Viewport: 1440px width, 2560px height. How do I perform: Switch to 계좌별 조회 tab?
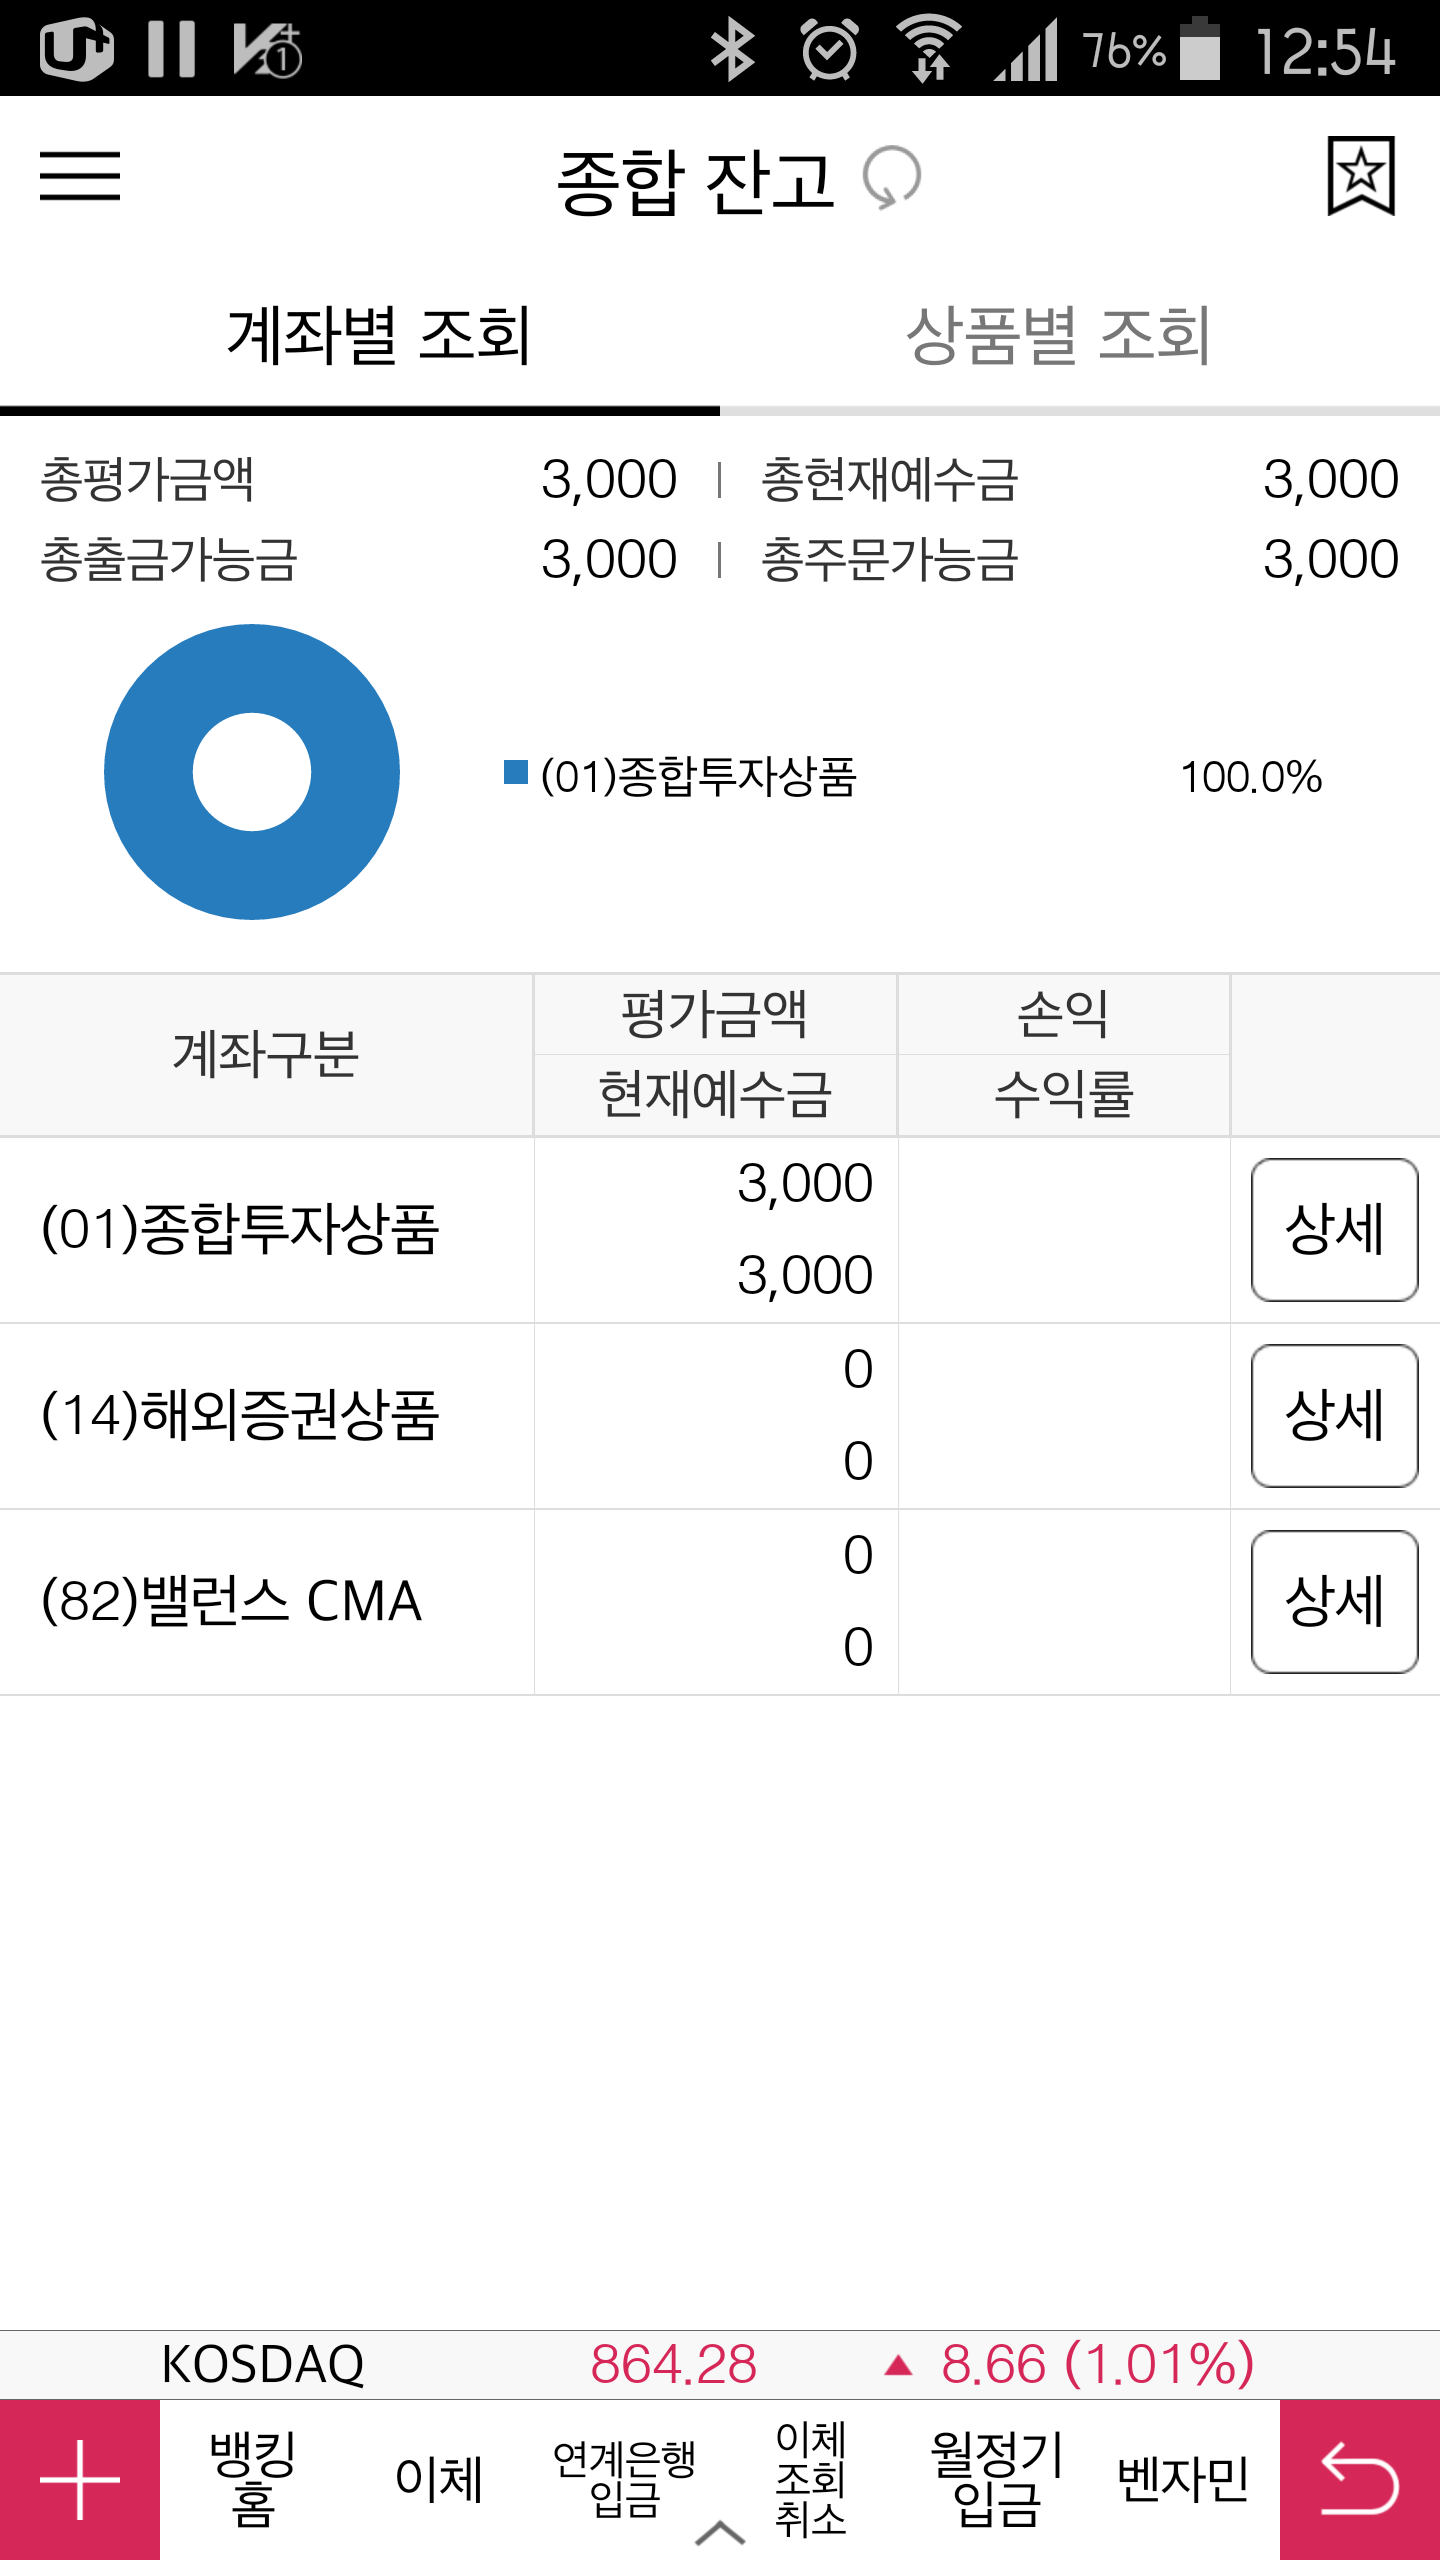(378, 336)
